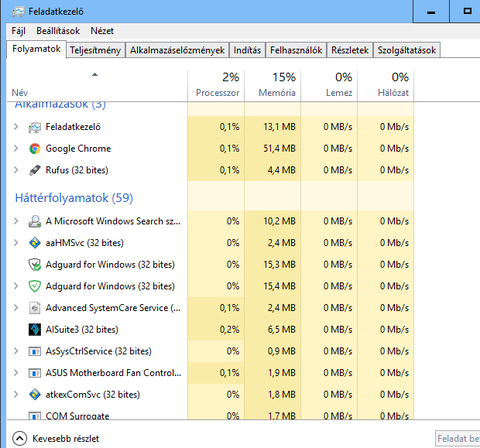Switch to the Teljesítmény tab
The height and width of the screenshot is (448, 480).
(x=95, y=50)
